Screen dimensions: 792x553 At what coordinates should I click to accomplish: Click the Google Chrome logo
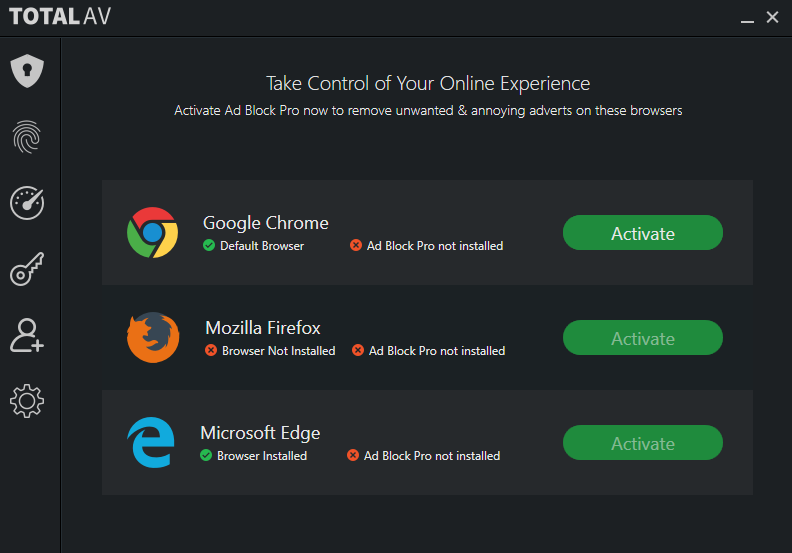pos(153,232)
